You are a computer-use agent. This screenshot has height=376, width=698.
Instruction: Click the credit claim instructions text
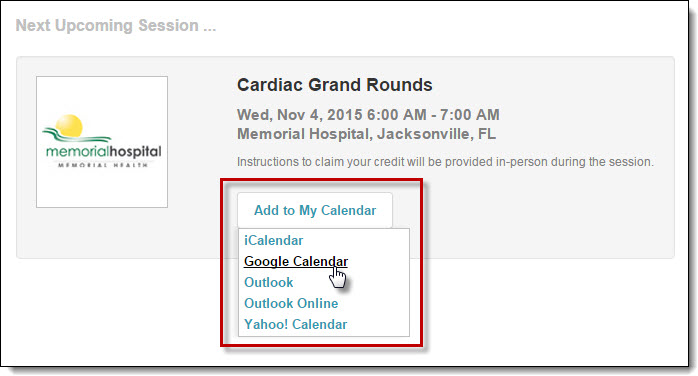445,162
